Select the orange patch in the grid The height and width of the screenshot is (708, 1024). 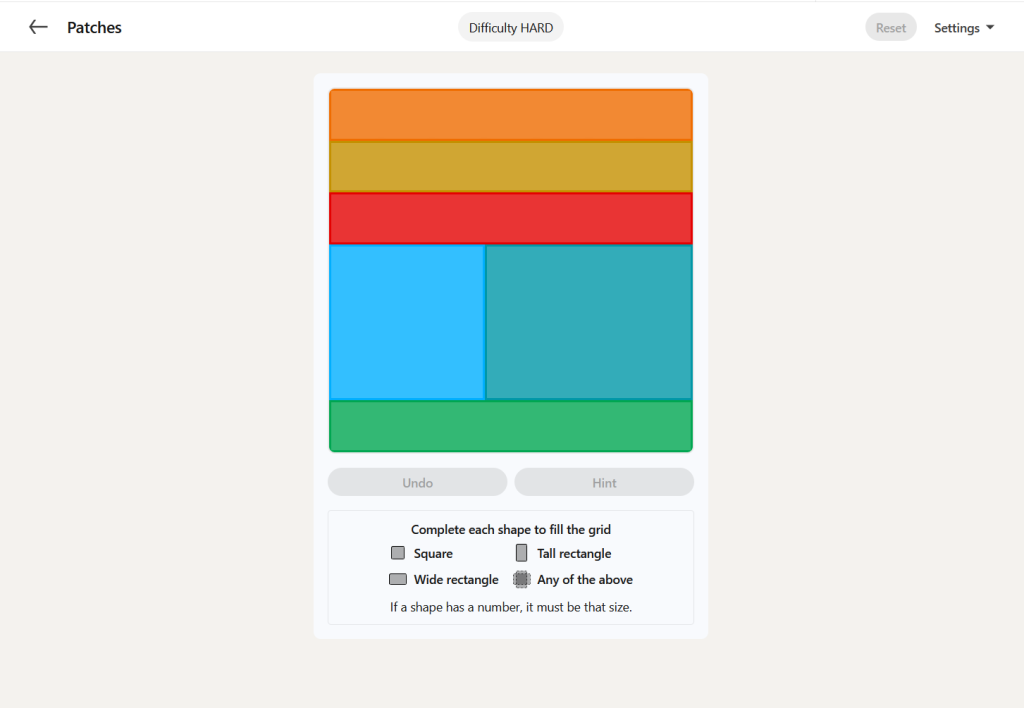coord(511,115)
